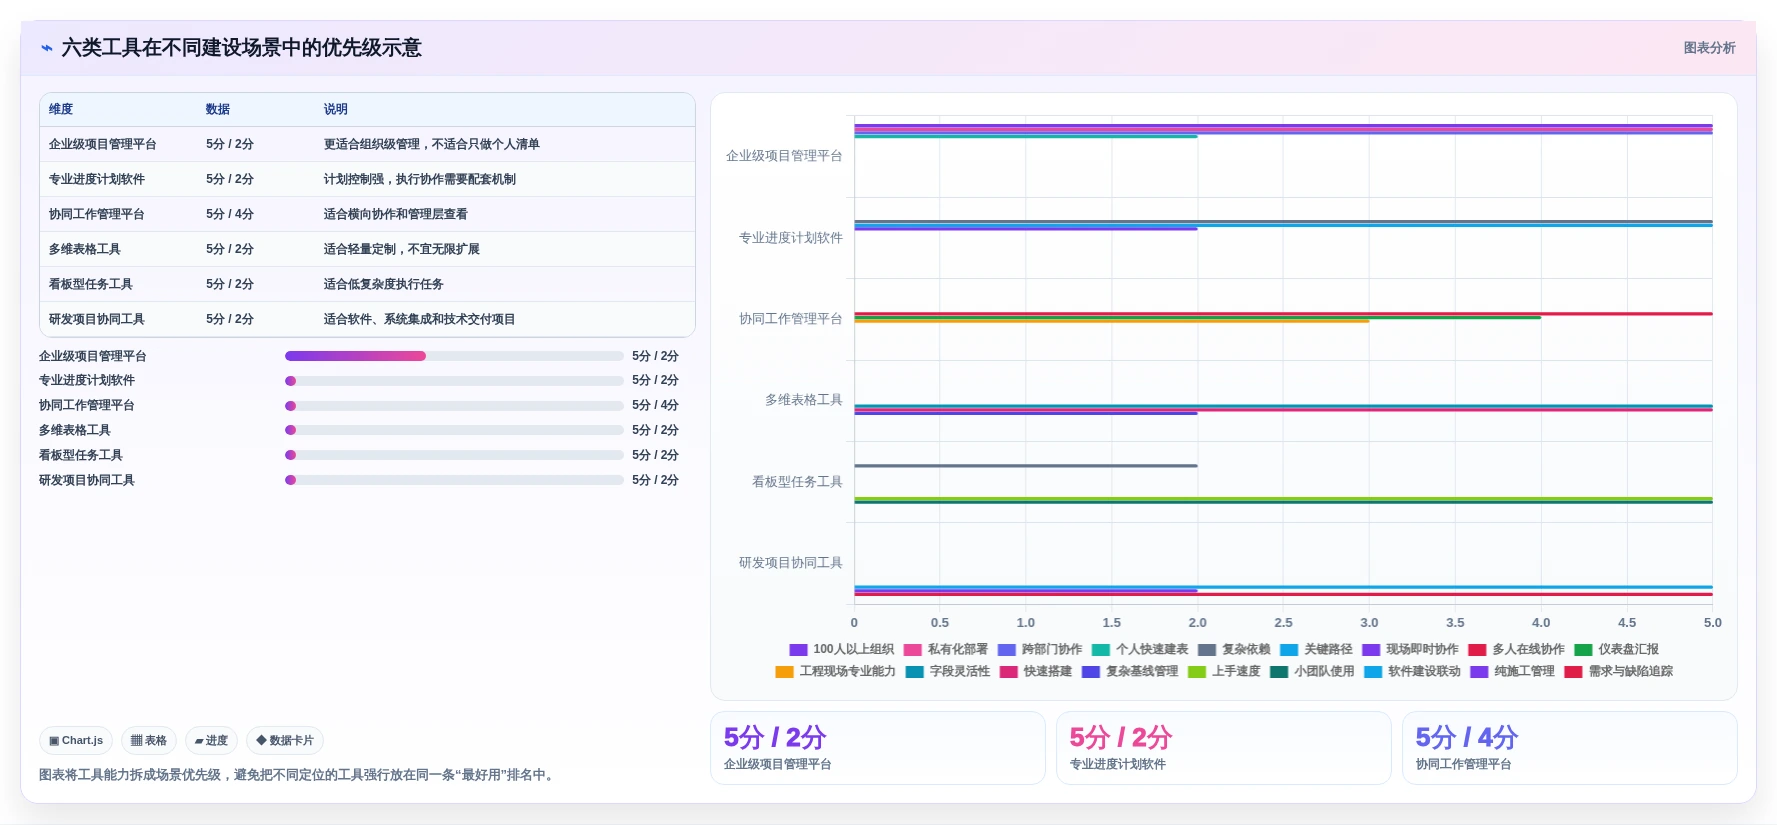Toggle the 工程现场专业能力 legend item

(x=835, y=672)
